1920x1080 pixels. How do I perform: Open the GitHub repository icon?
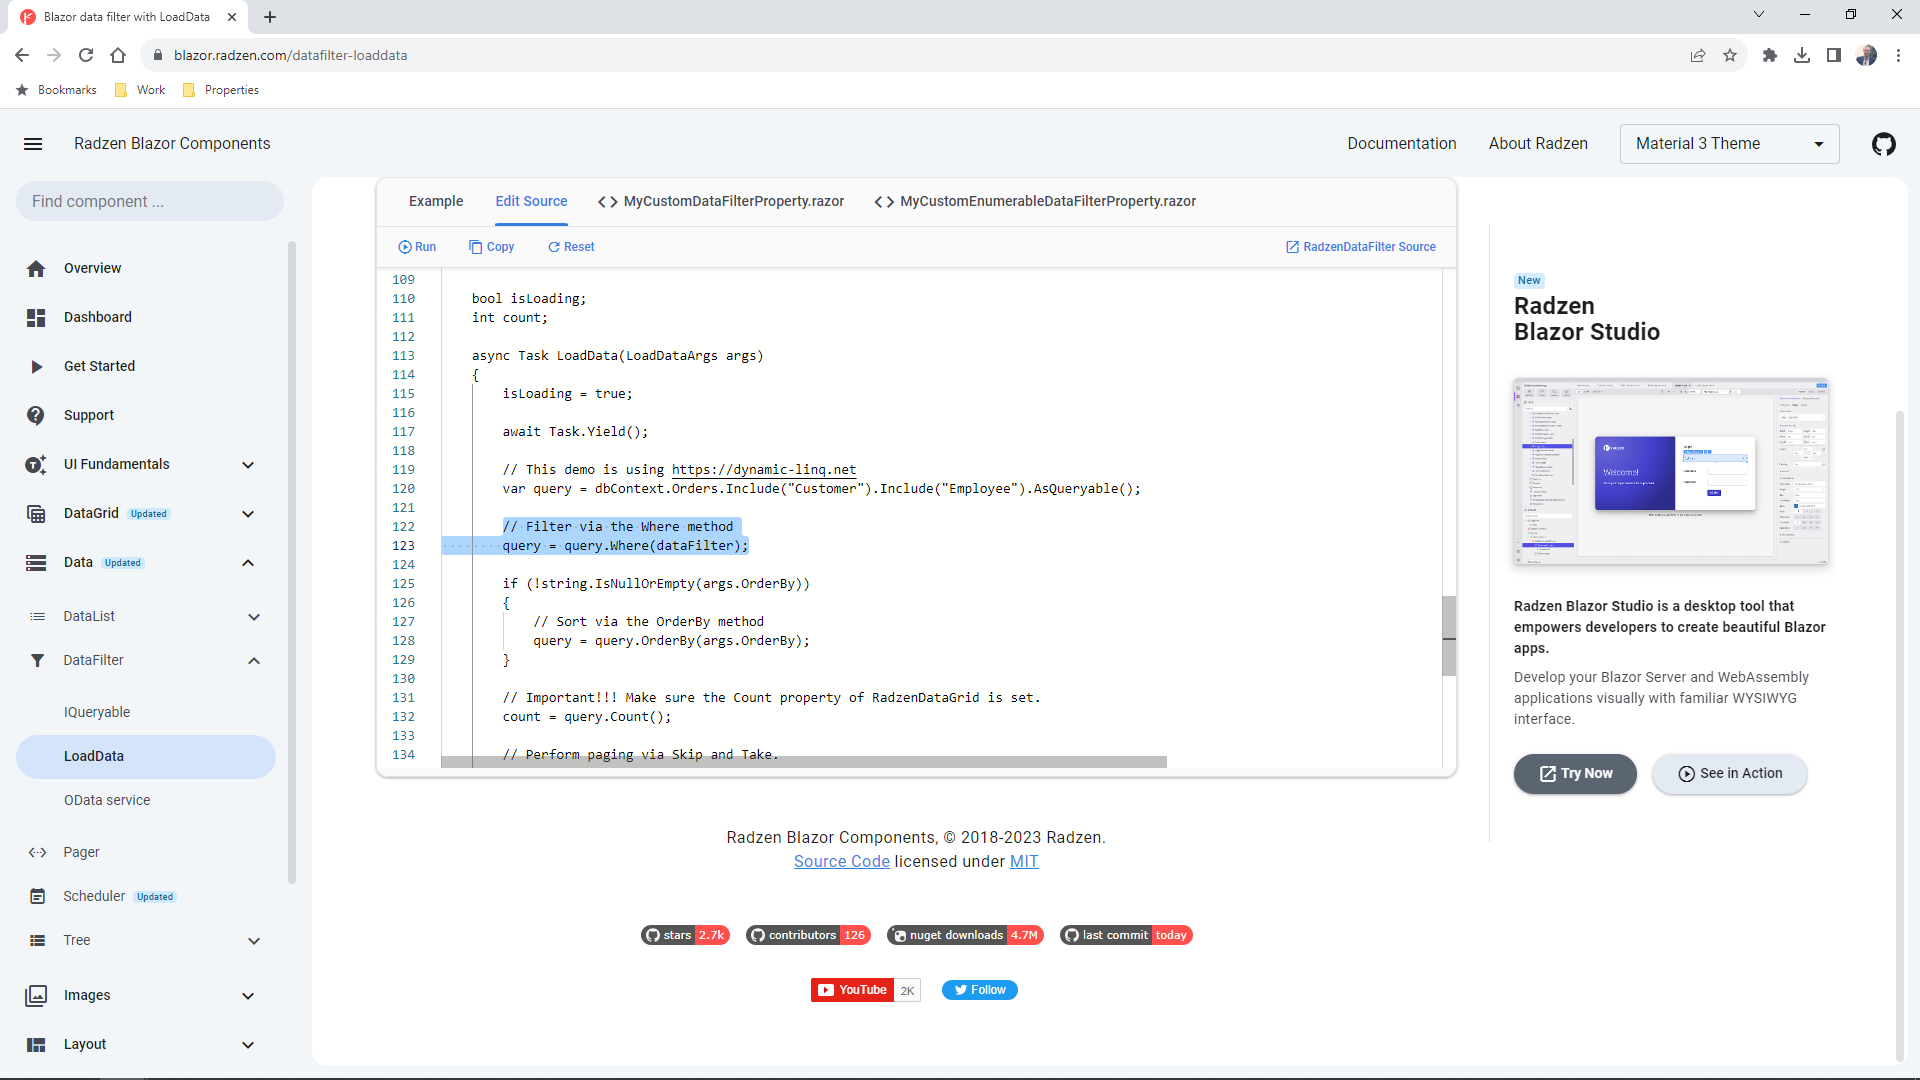[x=1883, y=144]
